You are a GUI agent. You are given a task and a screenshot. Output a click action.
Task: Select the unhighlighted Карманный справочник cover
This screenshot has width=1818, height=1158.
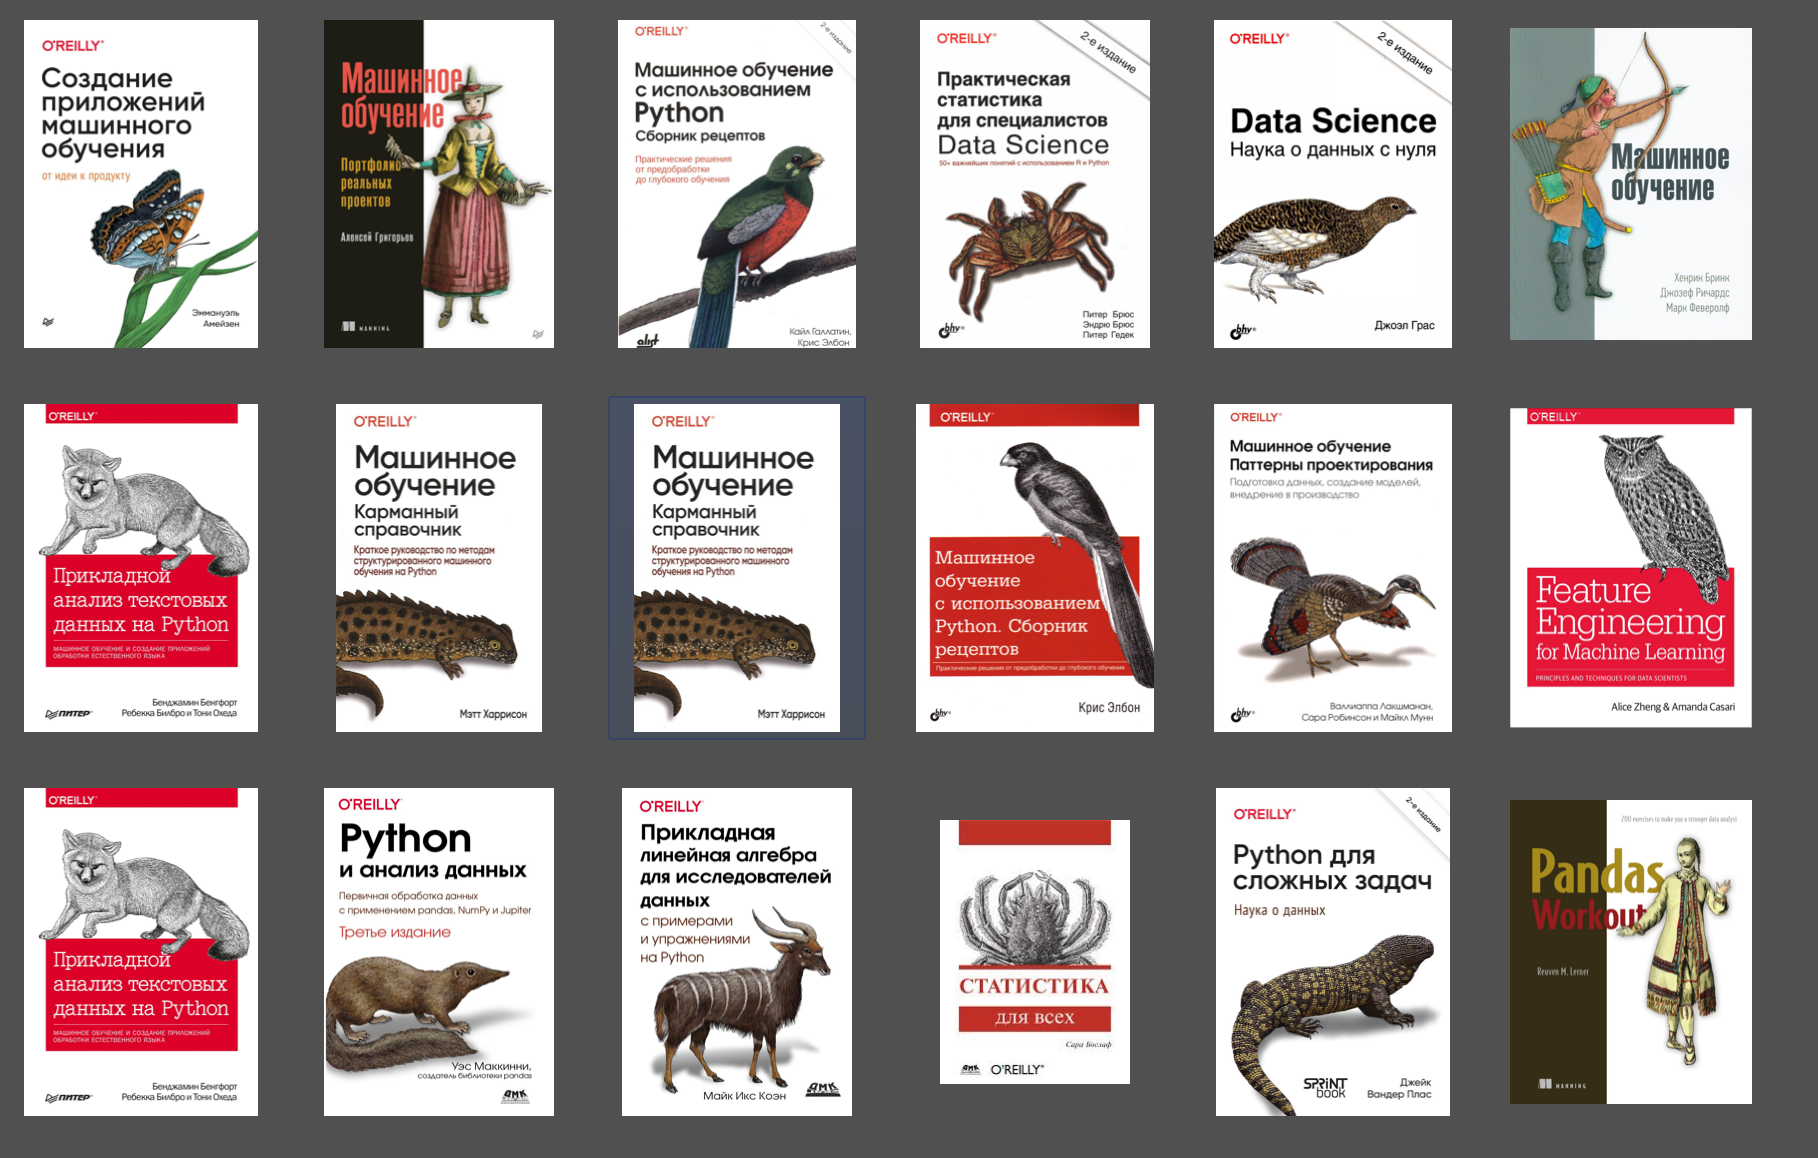tap(439, 568)
